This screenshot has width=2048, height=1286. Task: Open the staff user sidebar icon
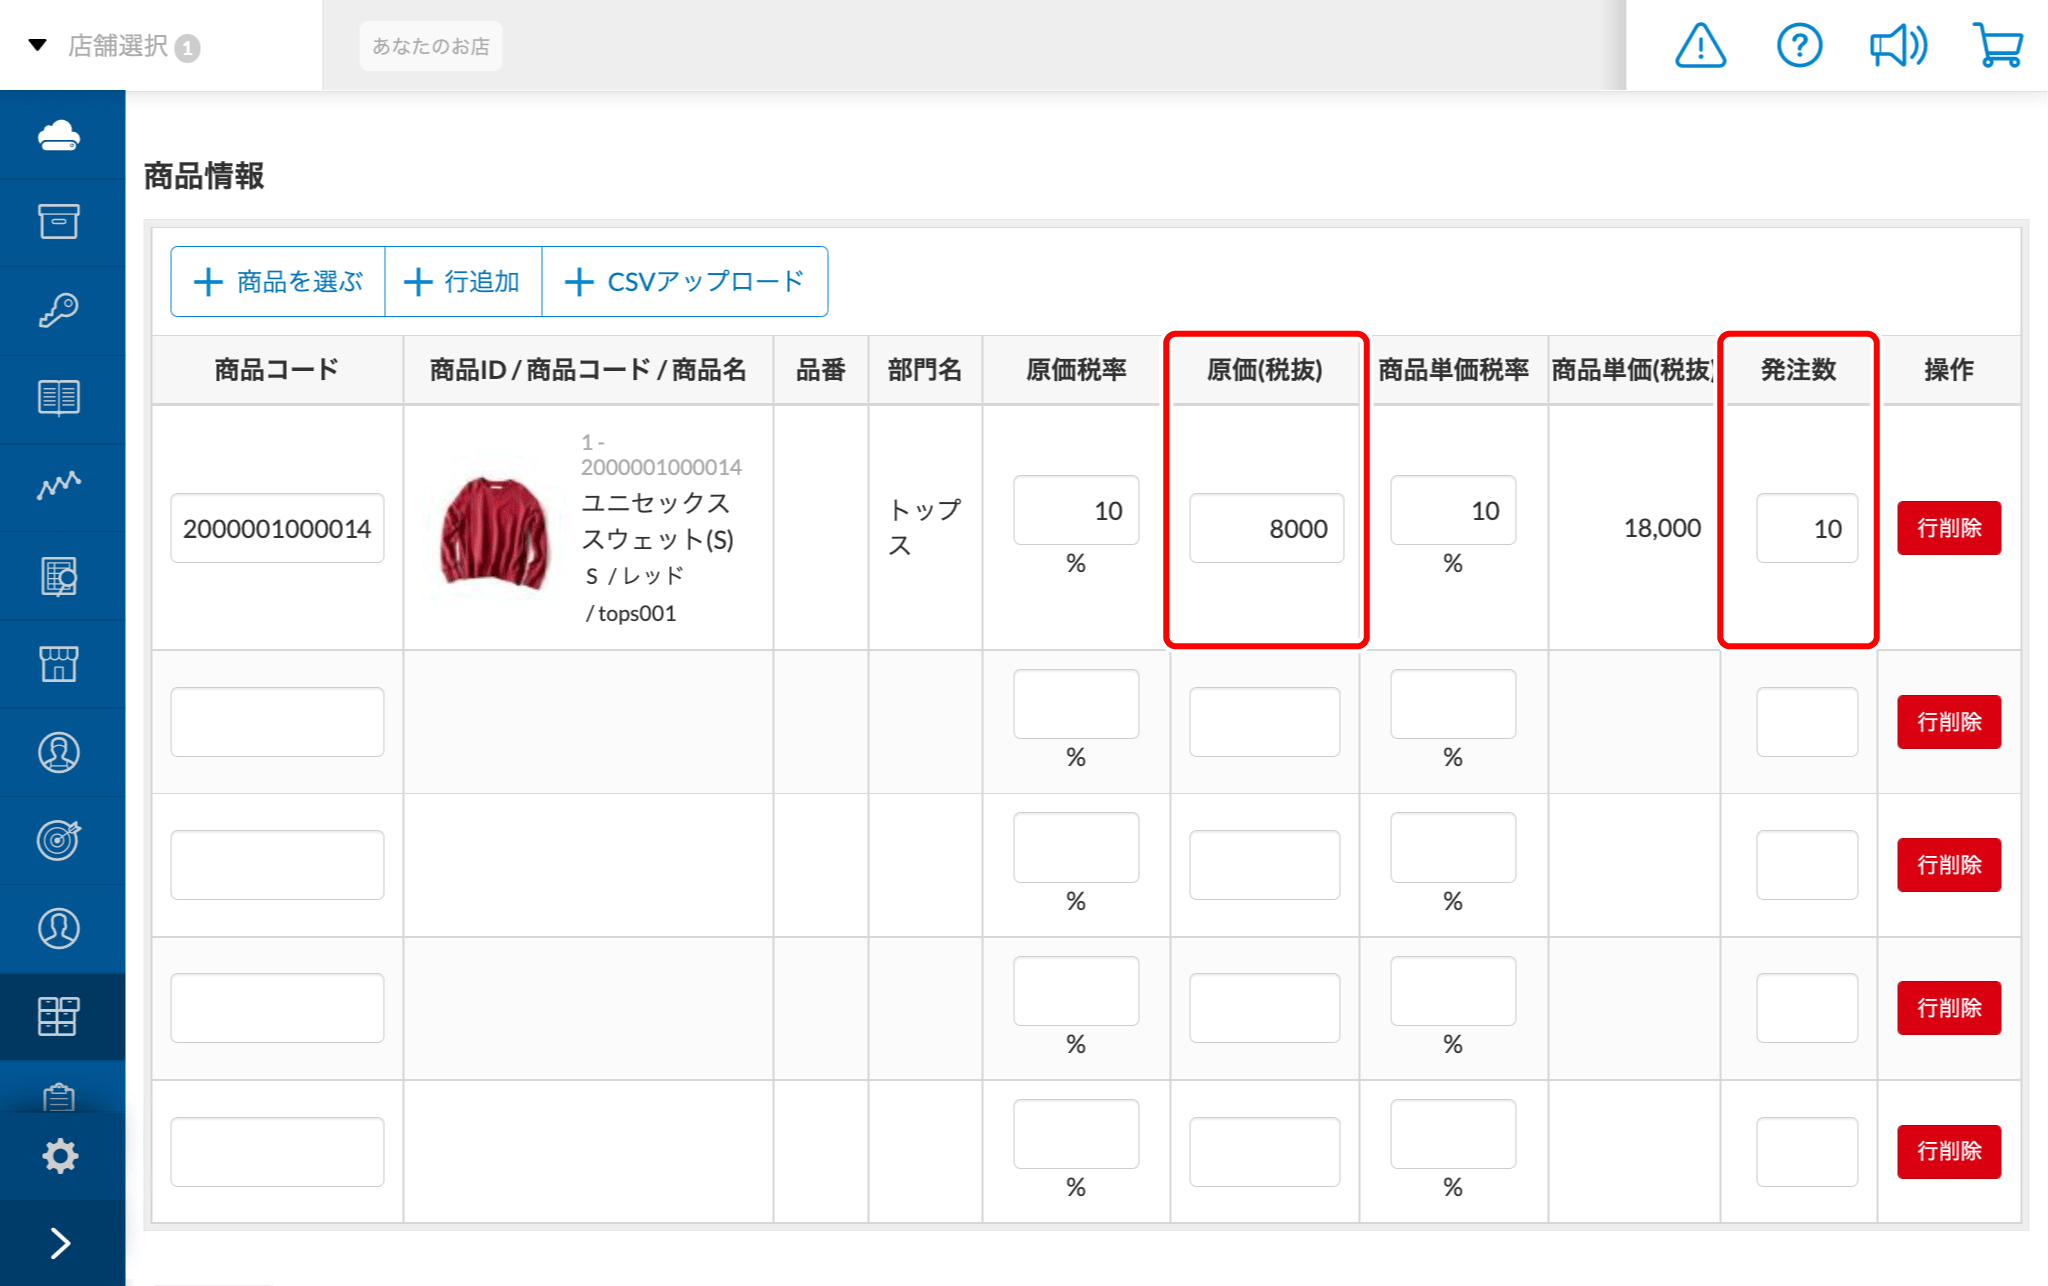(59, 928)
